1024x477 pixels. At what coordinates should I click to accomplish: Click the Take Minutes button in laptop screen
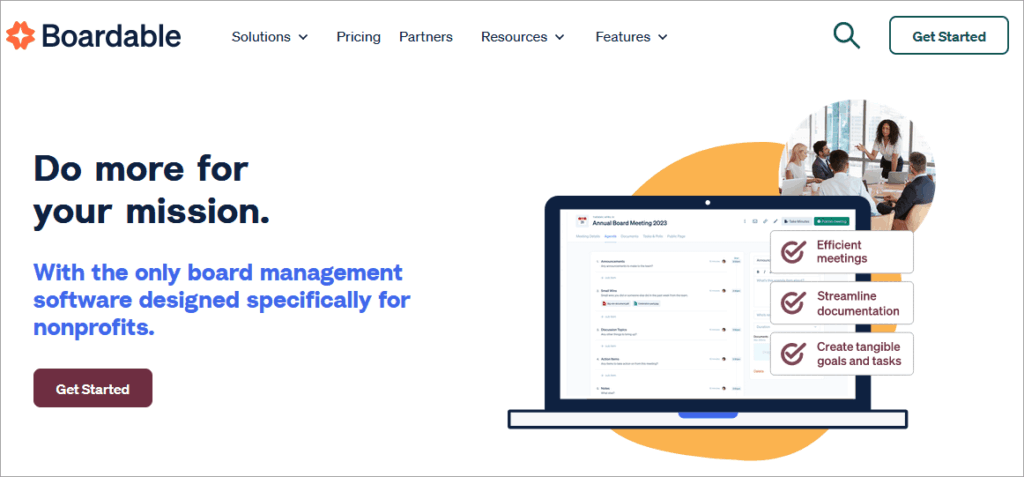click(797, 221)
